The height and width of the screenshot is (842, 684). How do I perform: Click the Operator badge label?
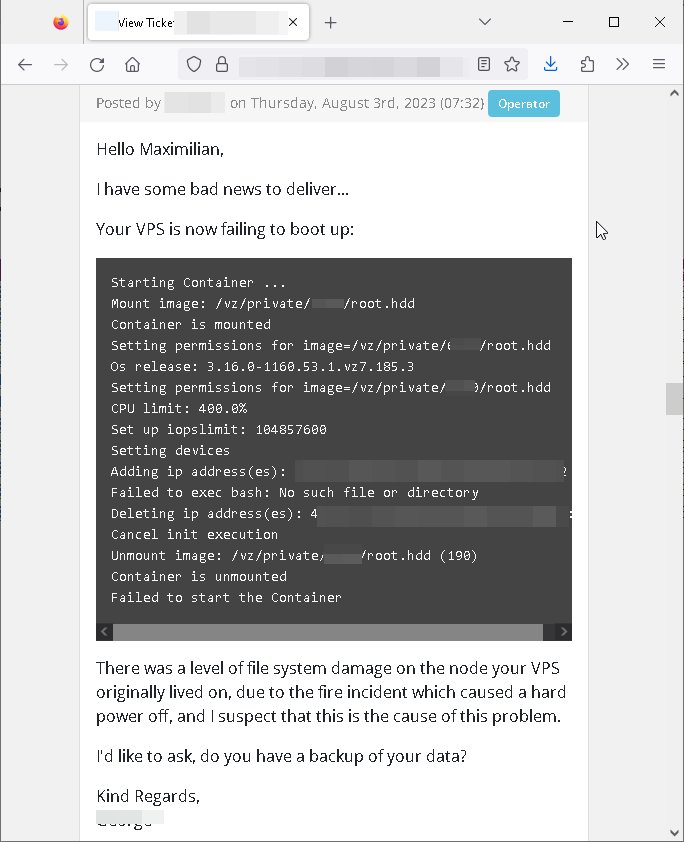[x=524, y=103]
